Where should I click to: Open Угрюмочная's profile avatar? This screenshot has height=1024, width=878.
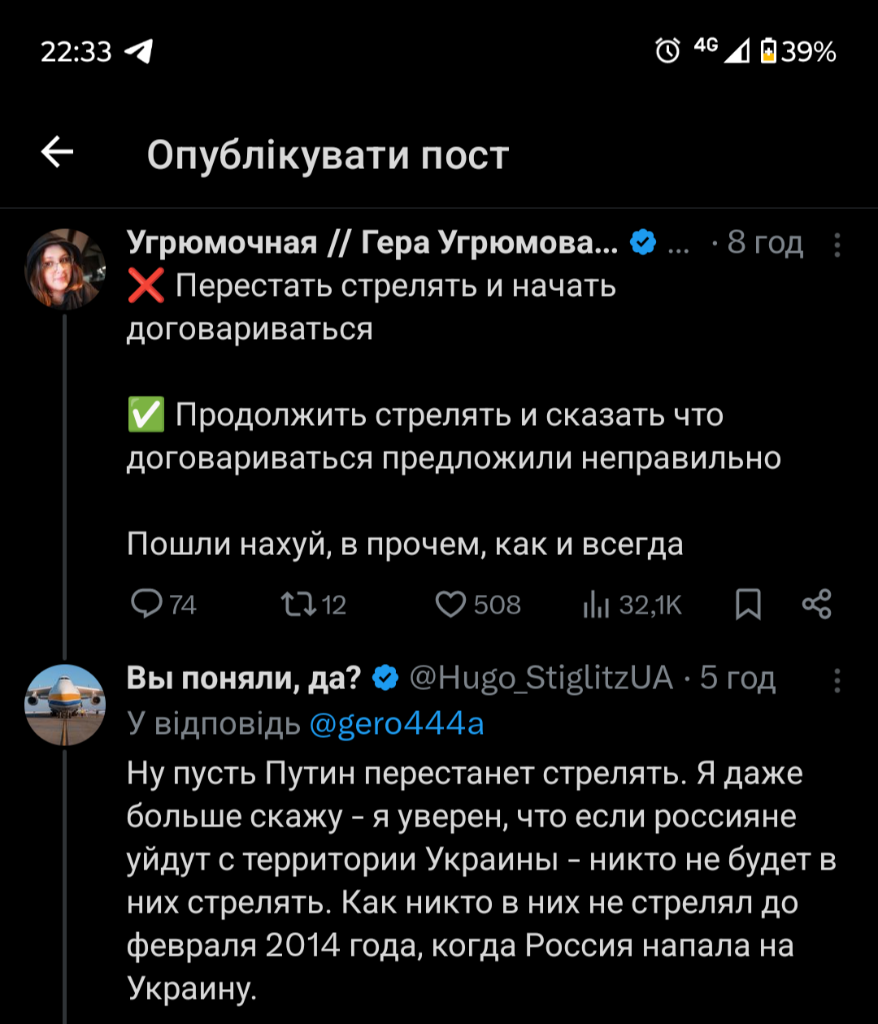coord(64,268)
